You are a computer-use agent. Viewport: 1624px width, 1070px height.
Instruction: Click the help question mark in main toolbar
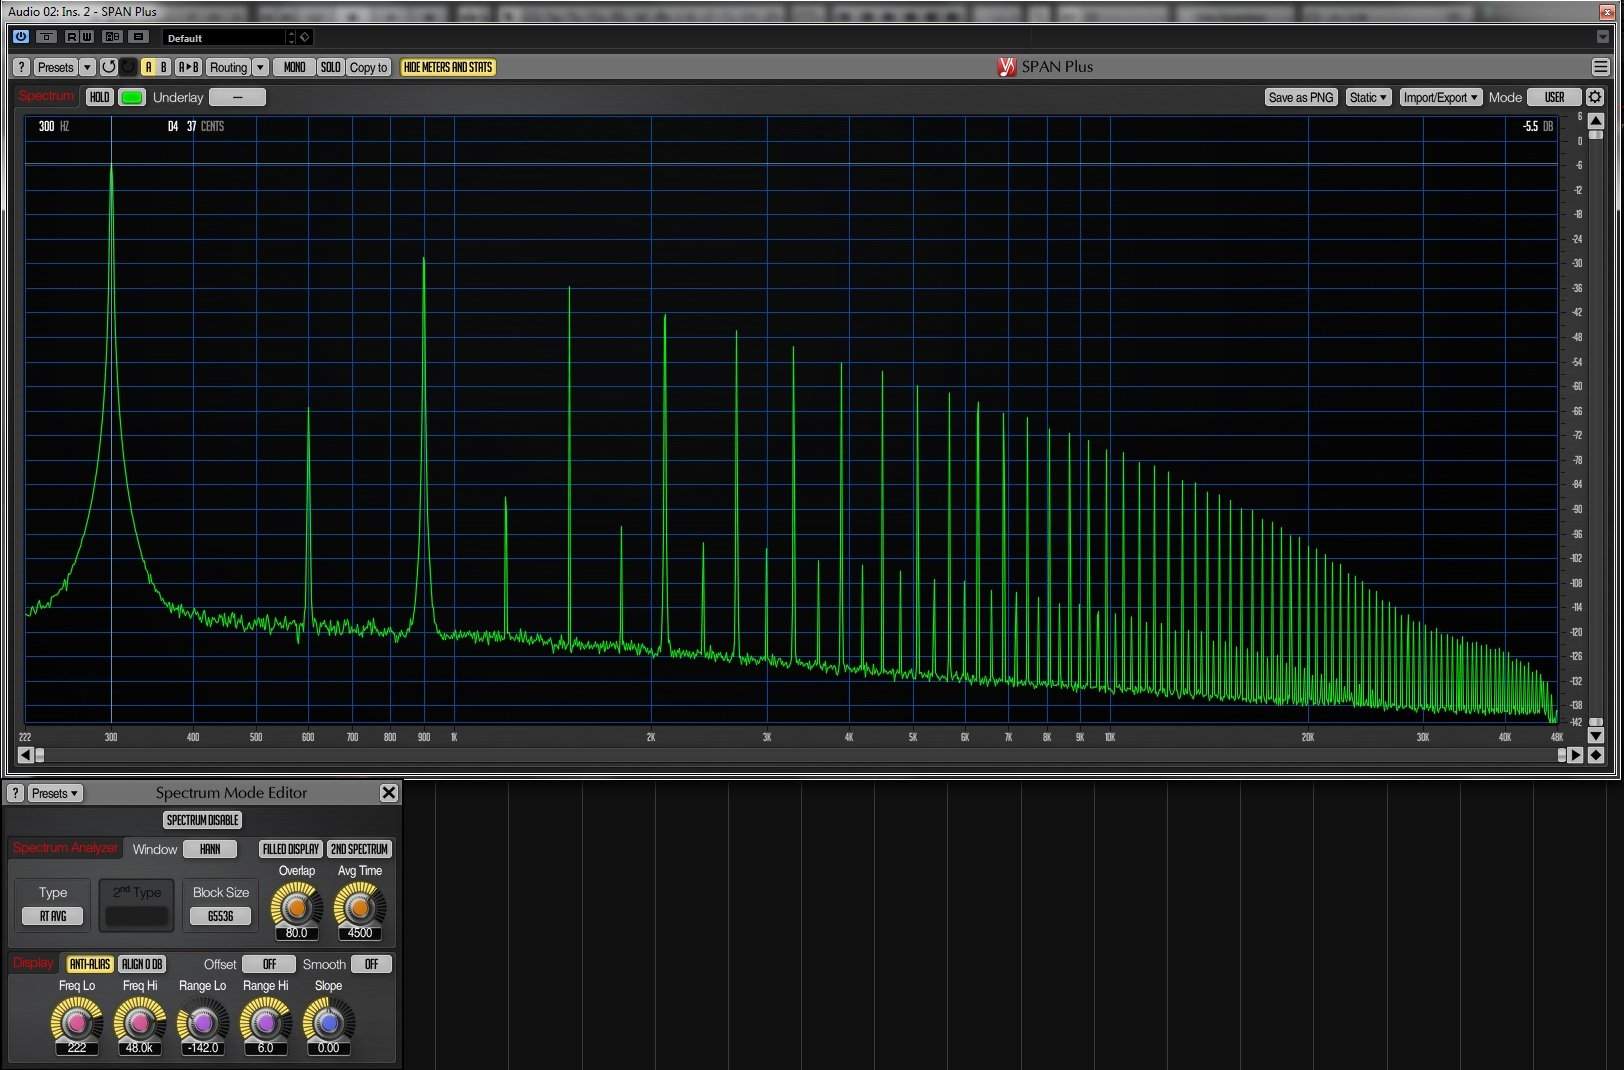pyautogui.click(x=21, y=67)
